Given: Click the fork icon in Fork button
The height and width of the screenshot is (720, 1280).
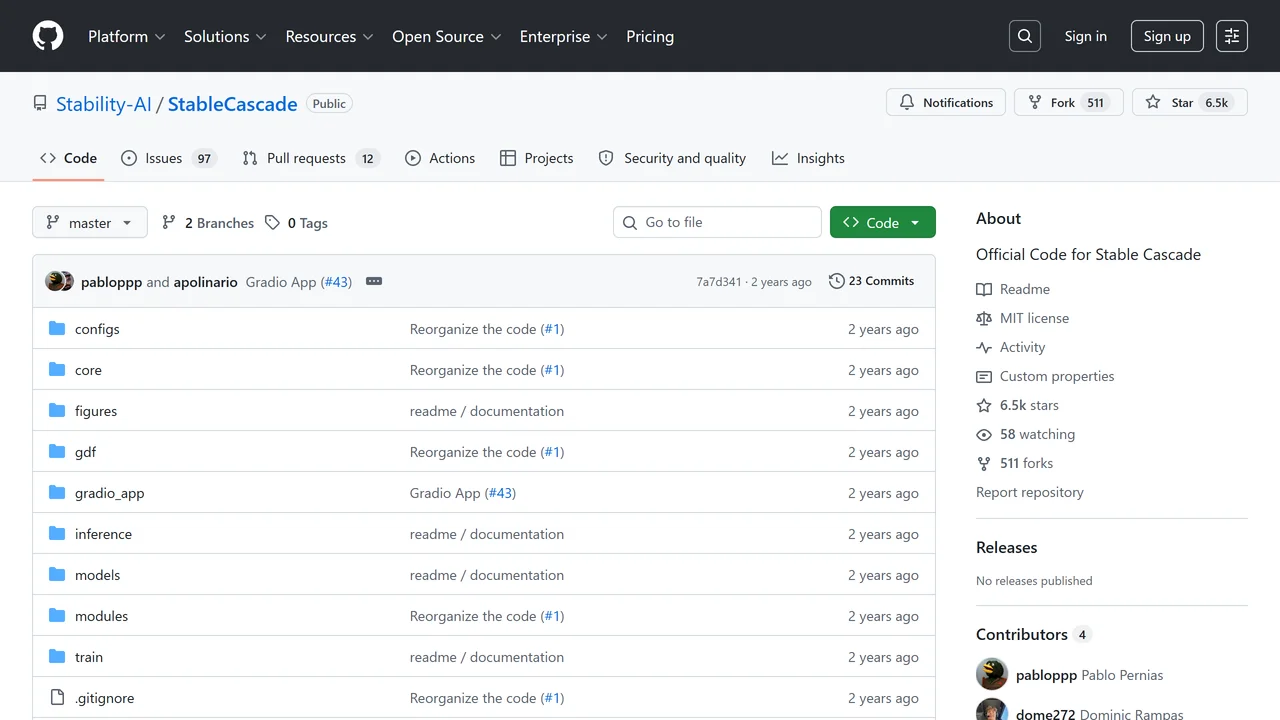Looking at the screenshot, I should (1035, 103).
